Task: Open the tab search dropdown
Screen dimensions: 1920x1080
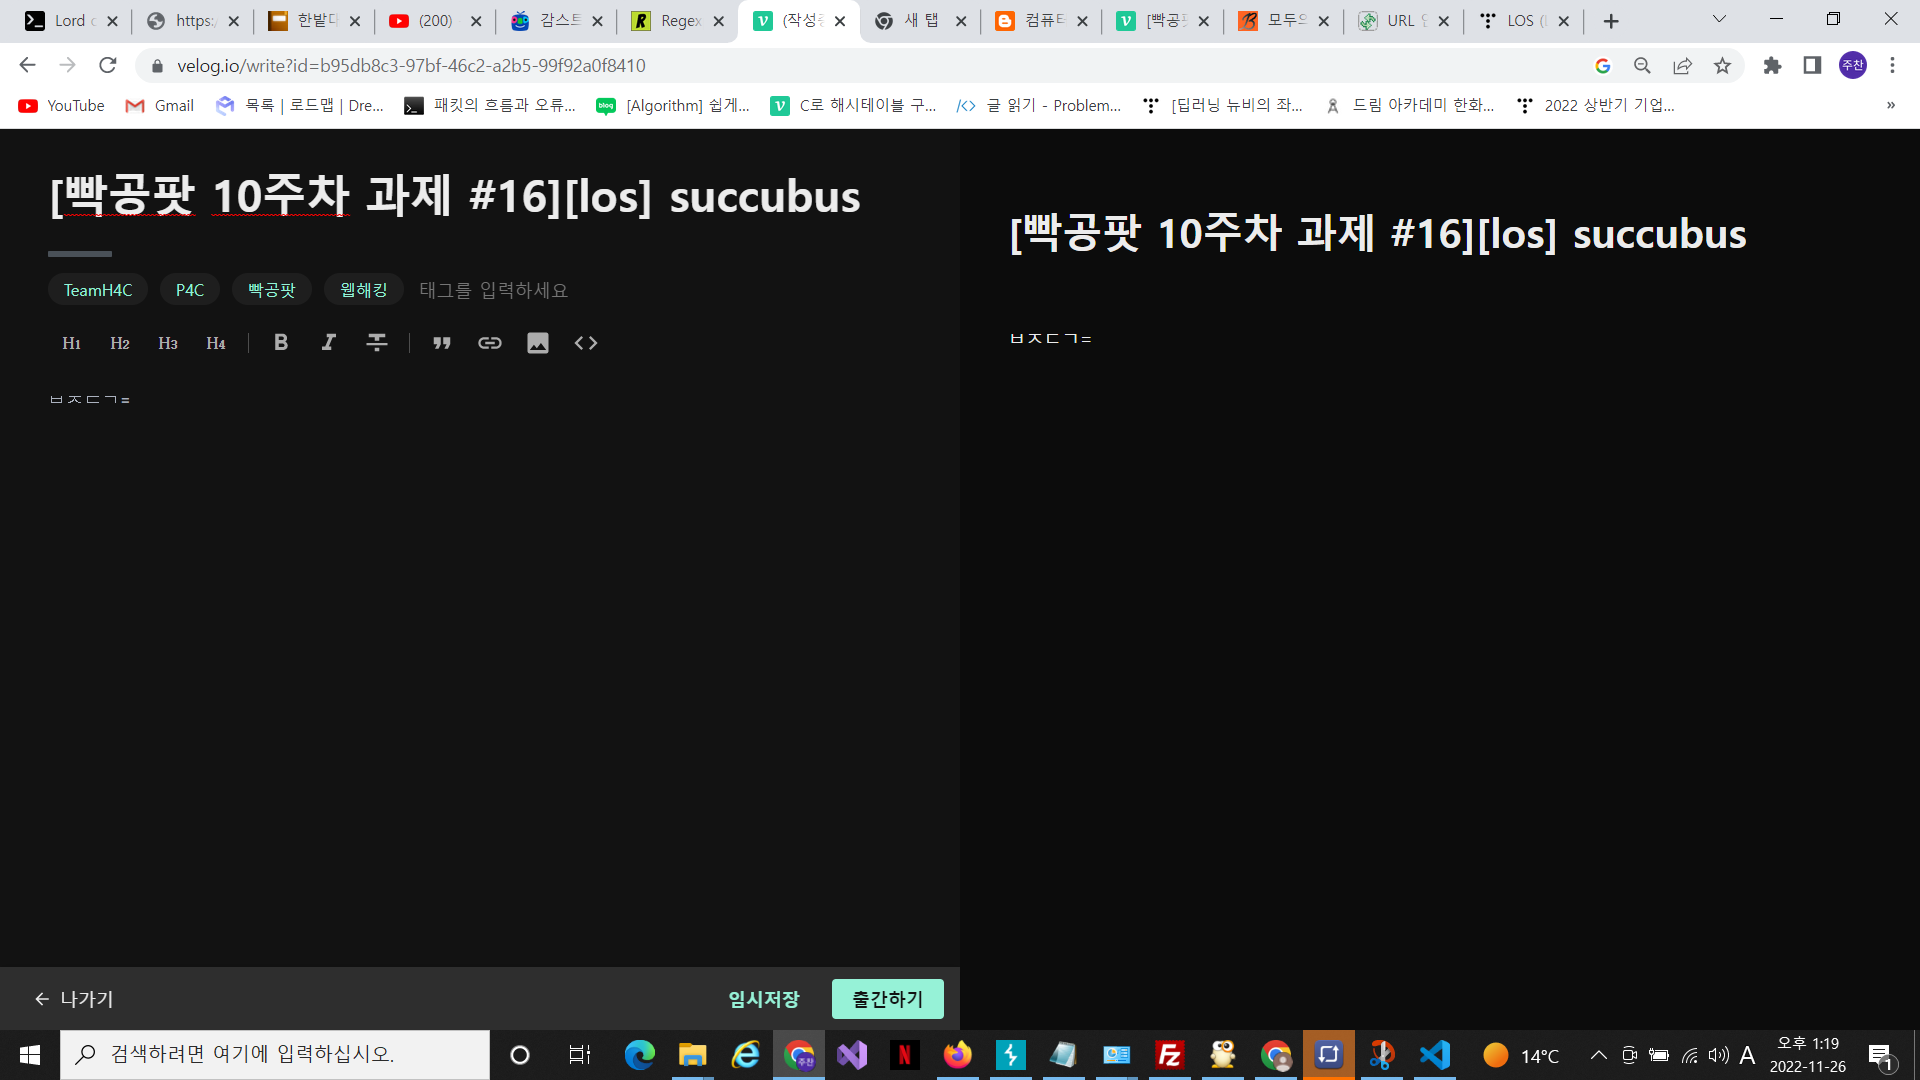Action: pos(1719,19)
